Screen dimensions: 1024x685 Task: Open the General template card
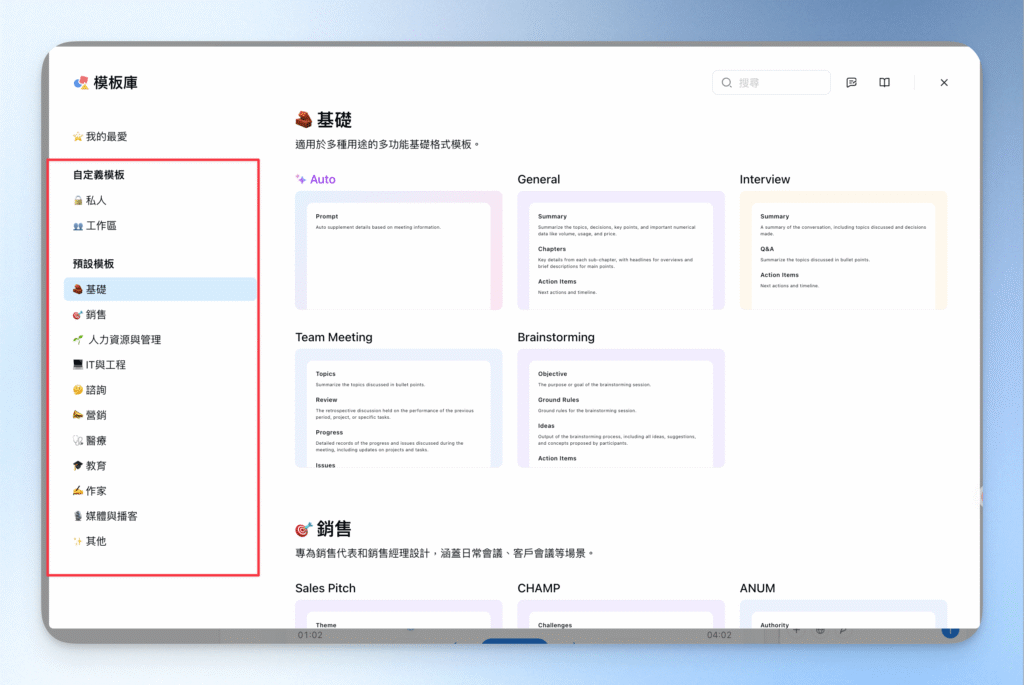[x=620, y=250]
